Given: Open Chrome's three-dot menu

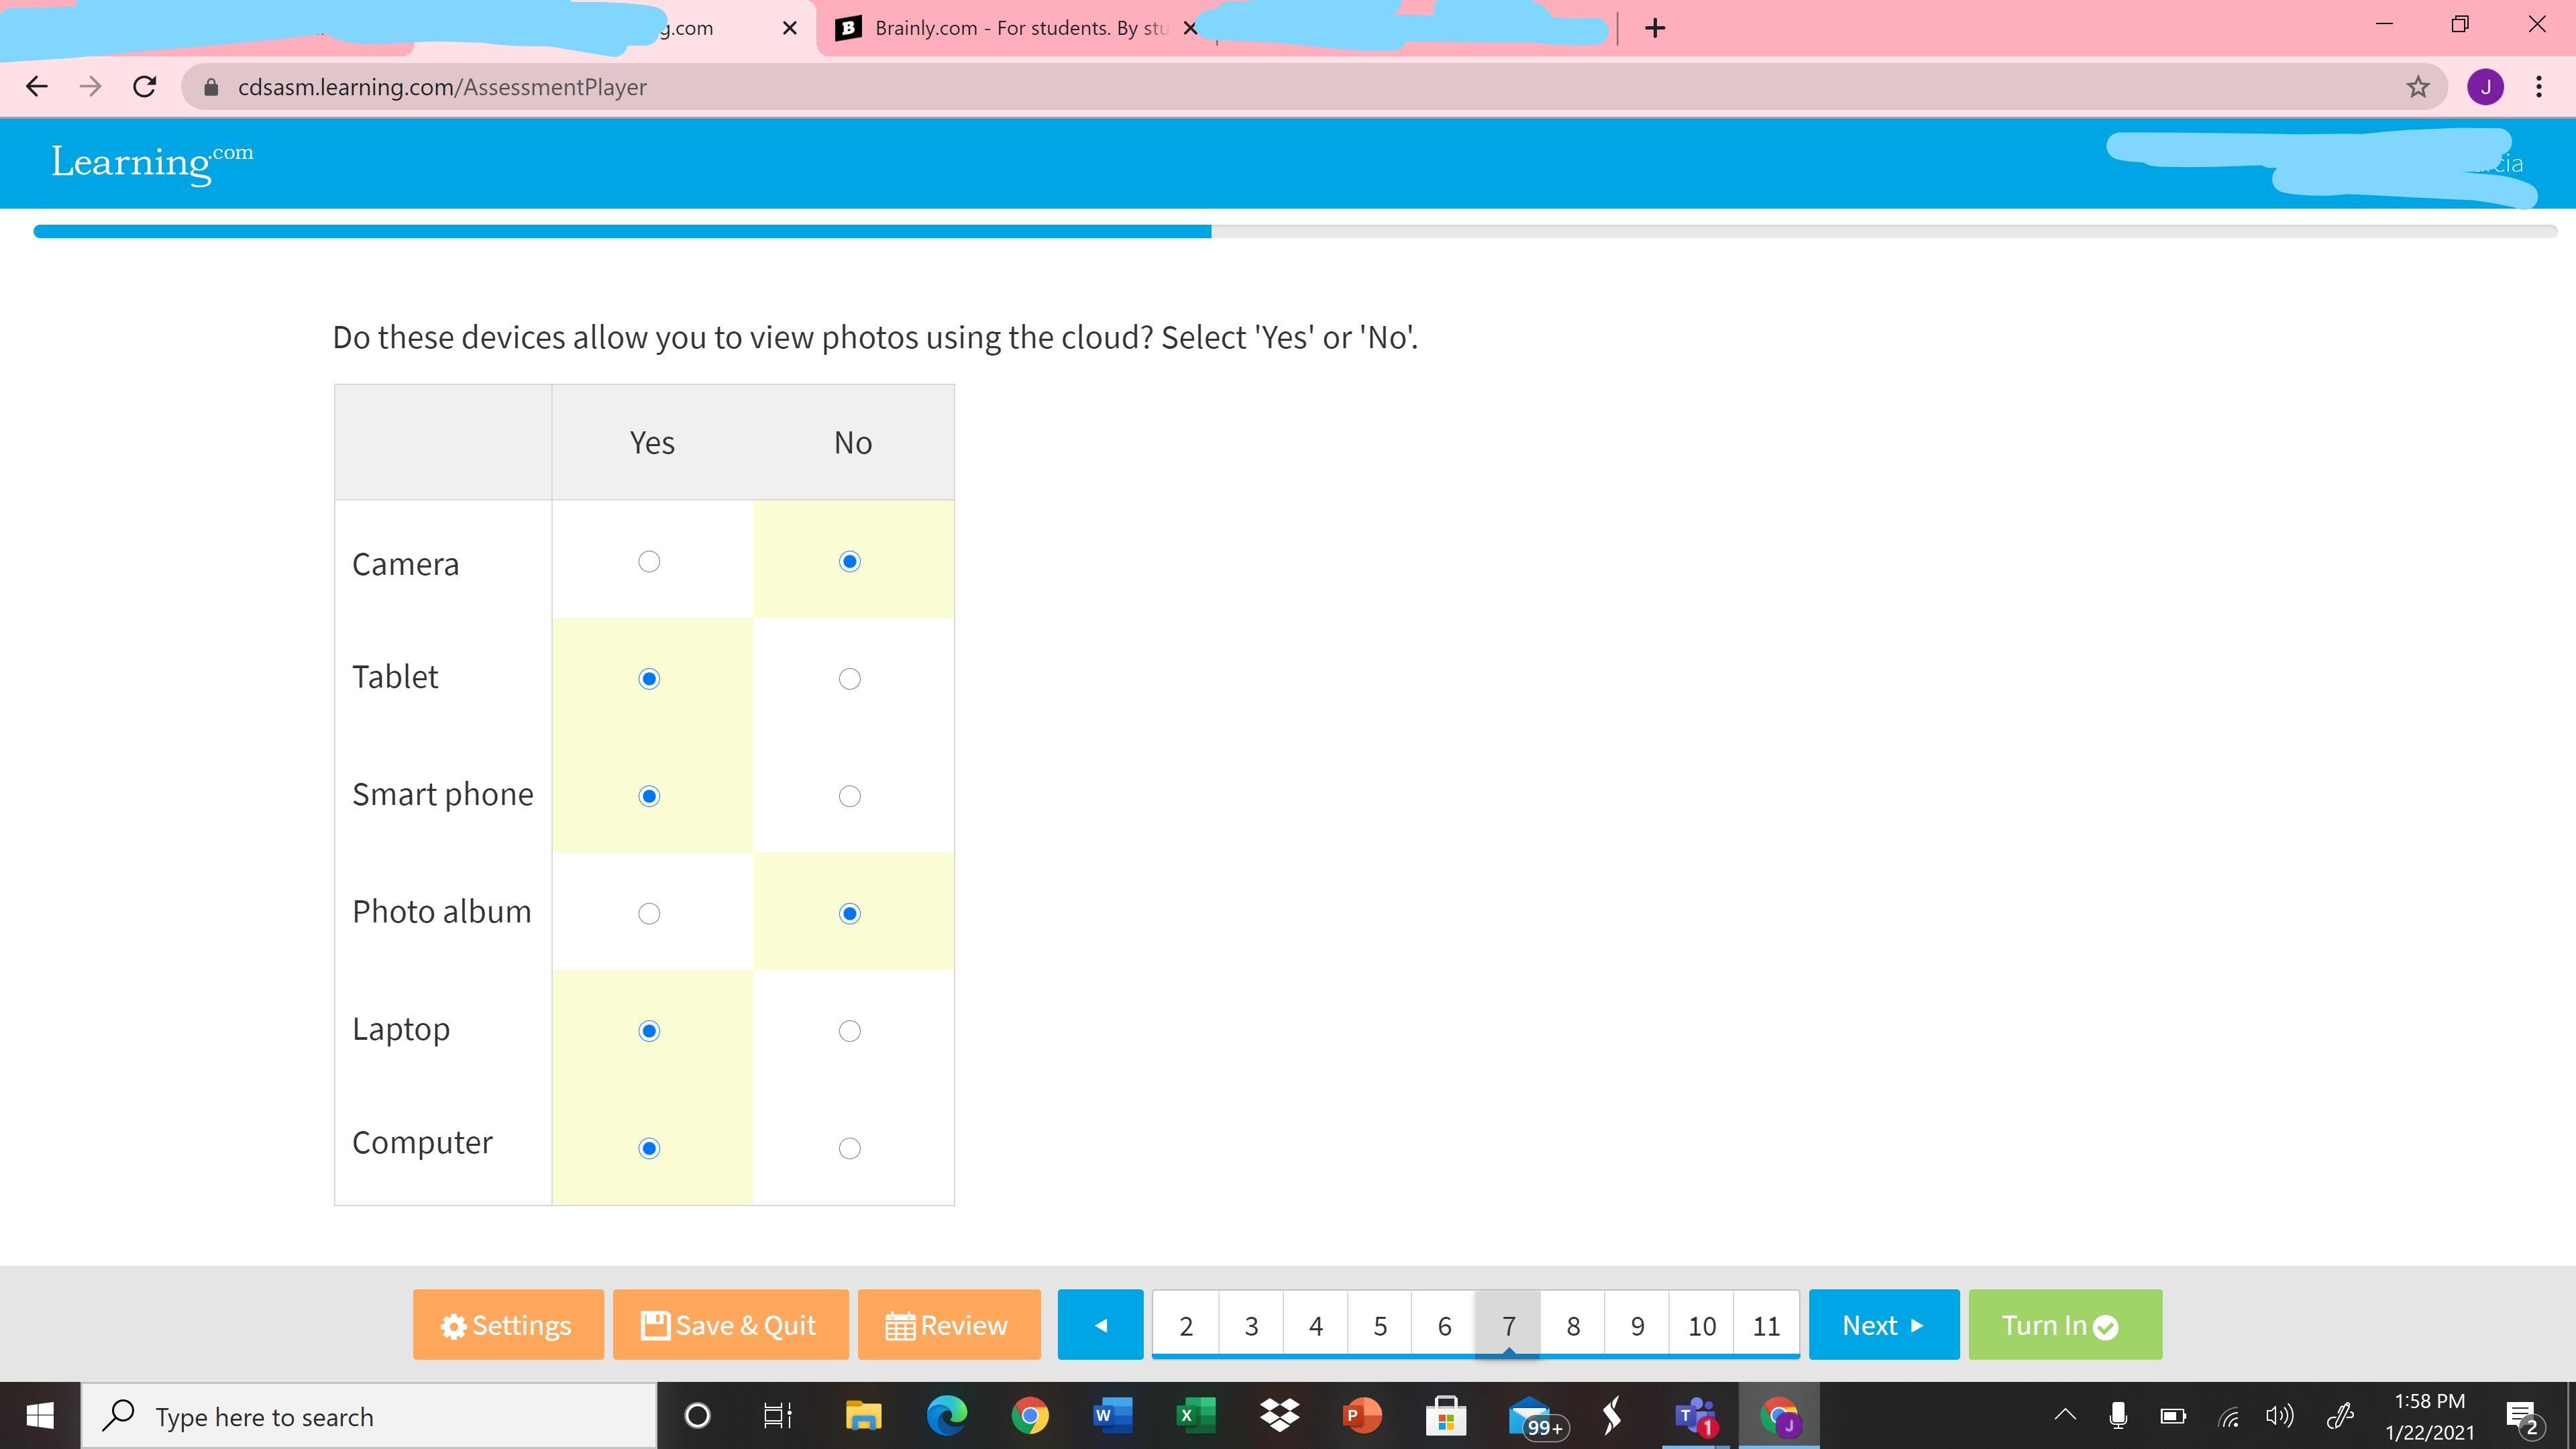Looking at the screenshot, I should pos(2538,87).
